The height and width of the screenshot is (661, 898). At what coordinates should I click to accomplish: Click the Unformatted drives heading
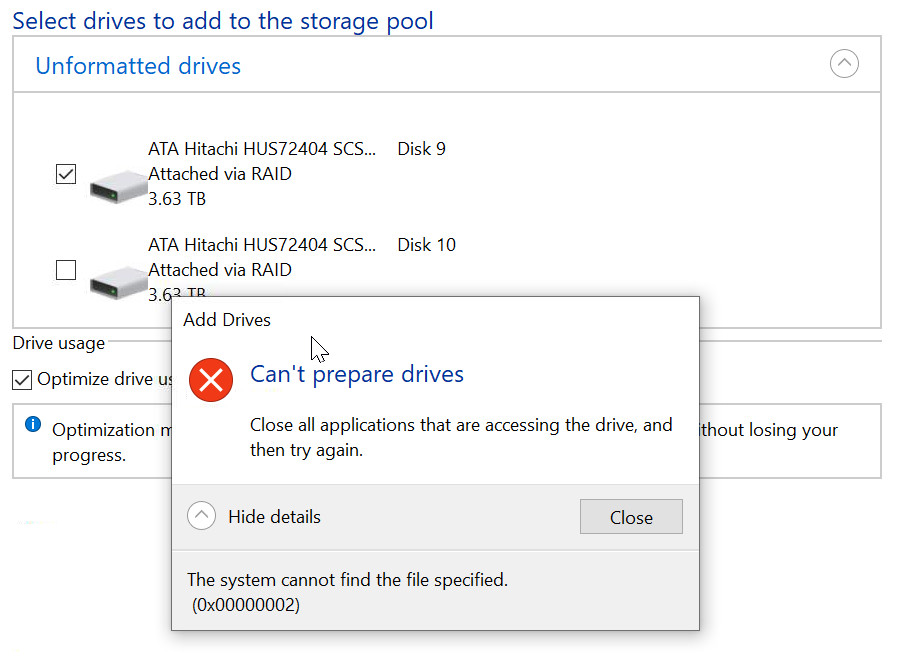(138, 66)
